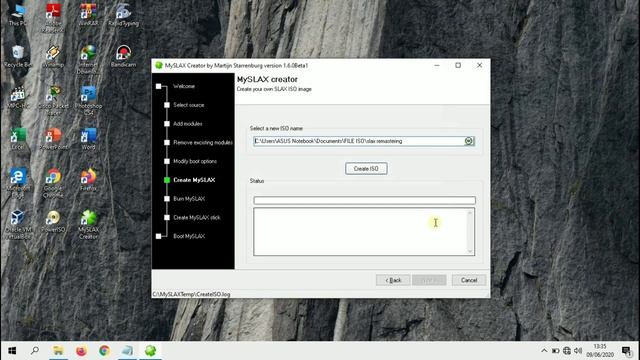Launch Bandicam from the desktop
The height and width of the screenshot is (360, 640).
pos(123,56)
